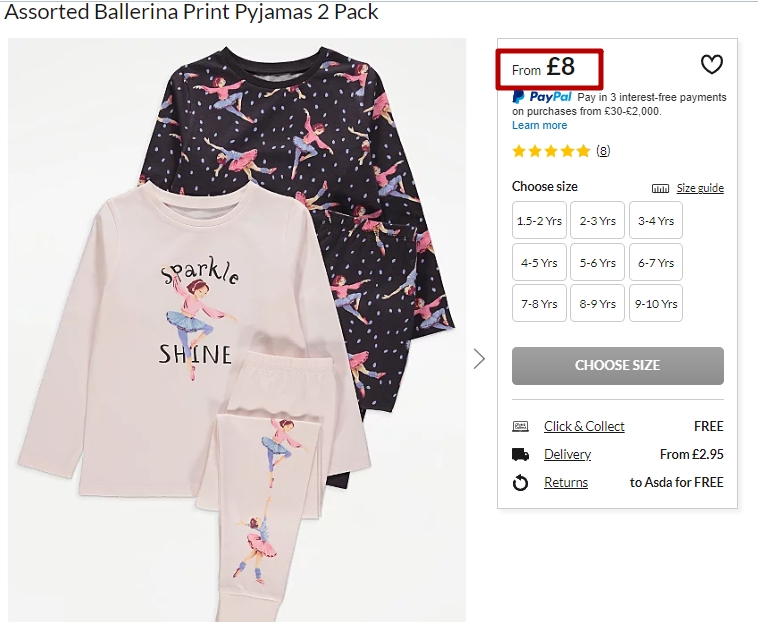
Task: Pick the 7-8 Yrs size option
Action: tap(539, 304)
